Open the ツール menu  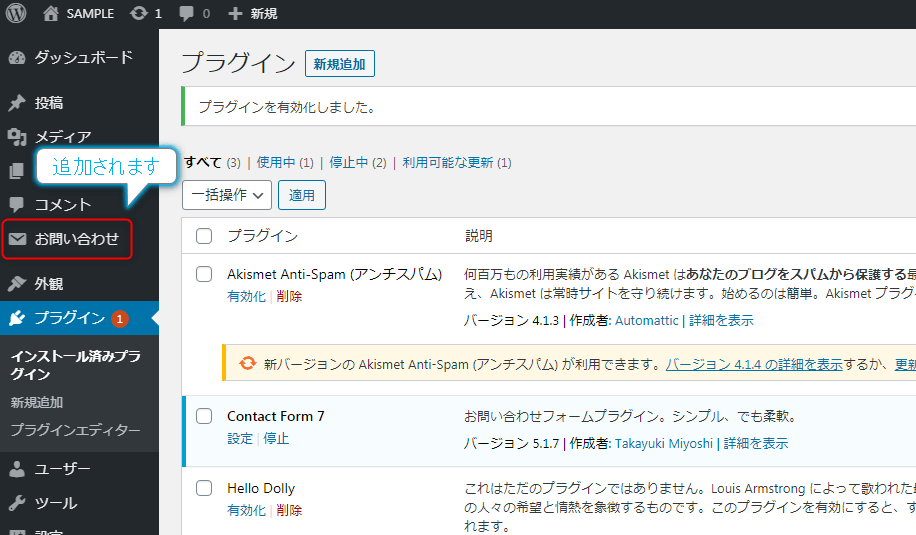click(x=55, y=502)
